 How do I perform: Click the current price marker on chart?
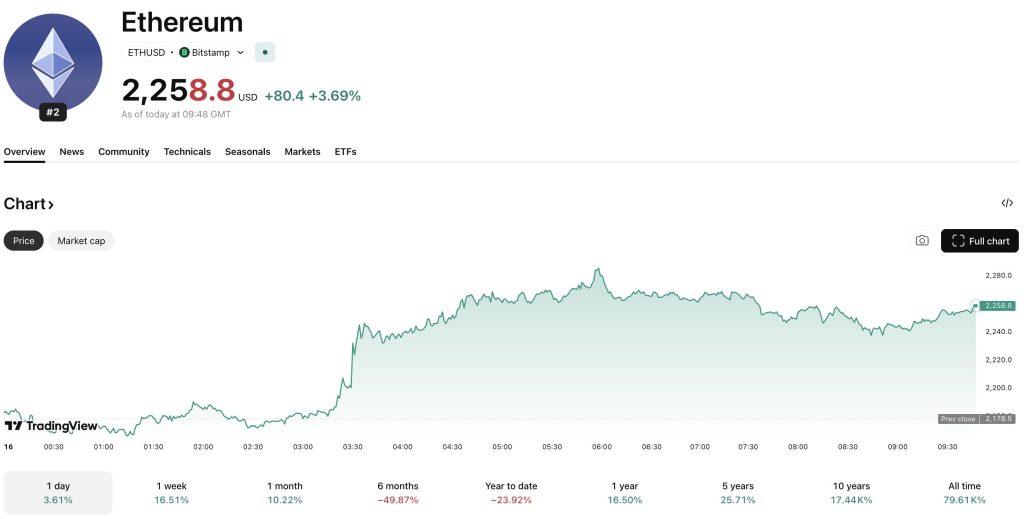tap(998, 305)
